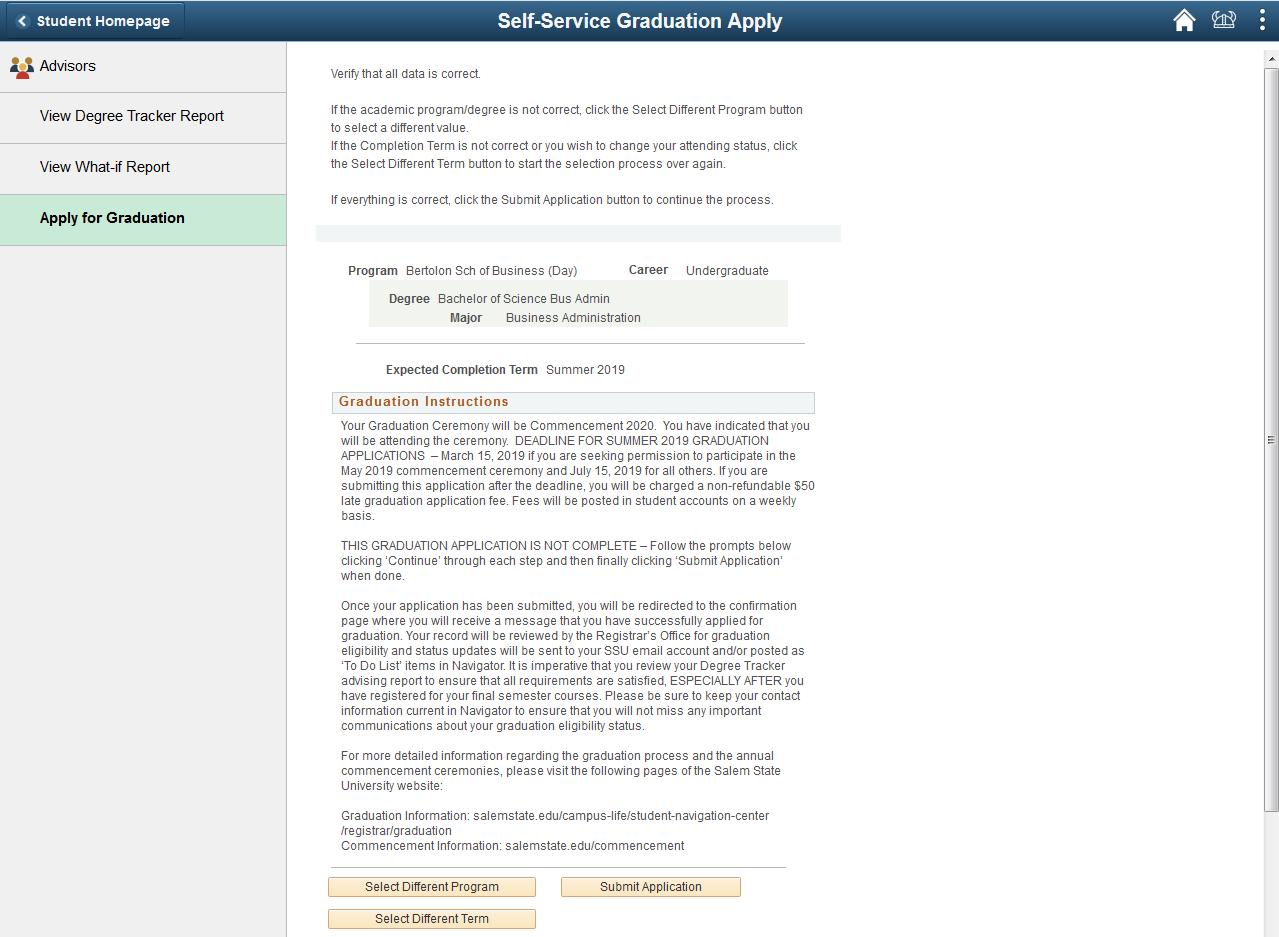
Task: Open View Degree Tracker Report
Action: [143, 118]
